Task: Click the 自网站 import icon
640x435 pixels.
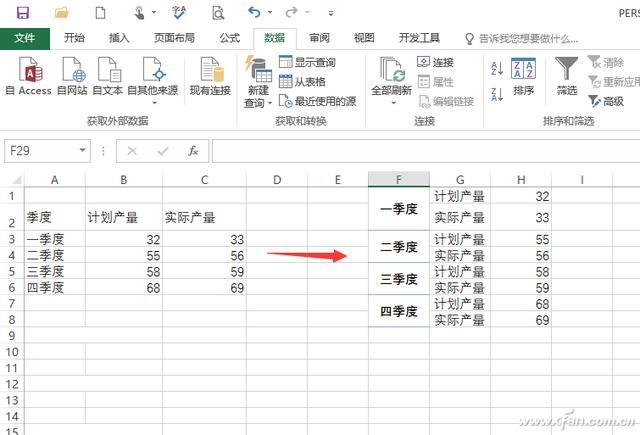Action: (x=72, y=76)
